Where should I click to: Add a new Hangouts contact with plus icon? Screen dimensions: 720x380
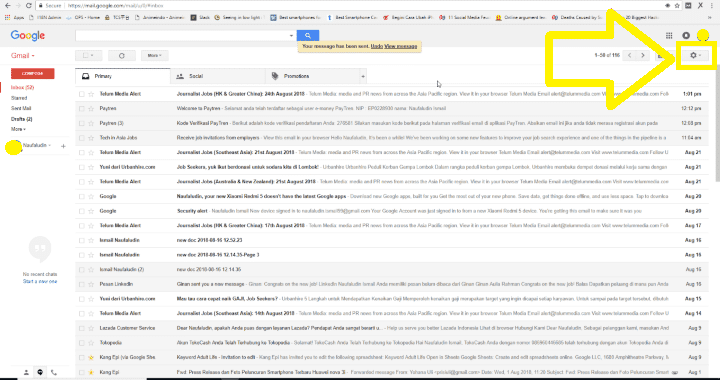pyautogui.click(x=63, y=146)
